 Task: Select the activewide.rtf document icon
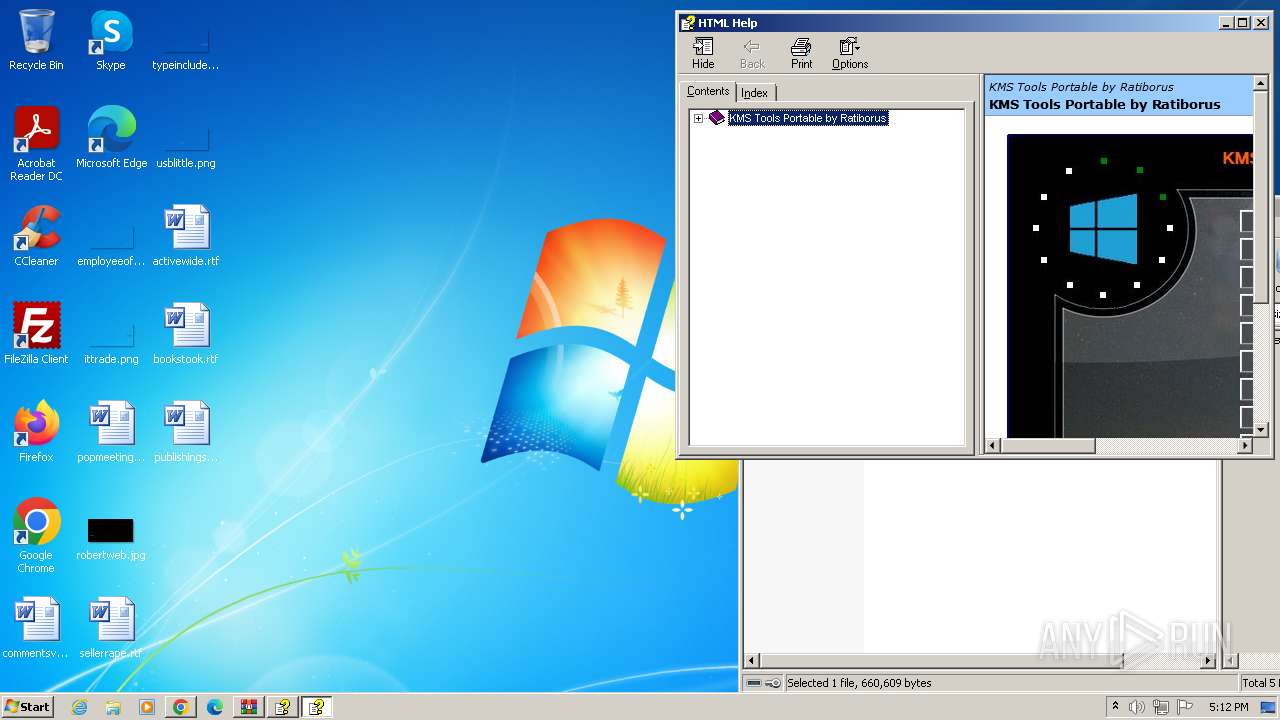point(186,236)
